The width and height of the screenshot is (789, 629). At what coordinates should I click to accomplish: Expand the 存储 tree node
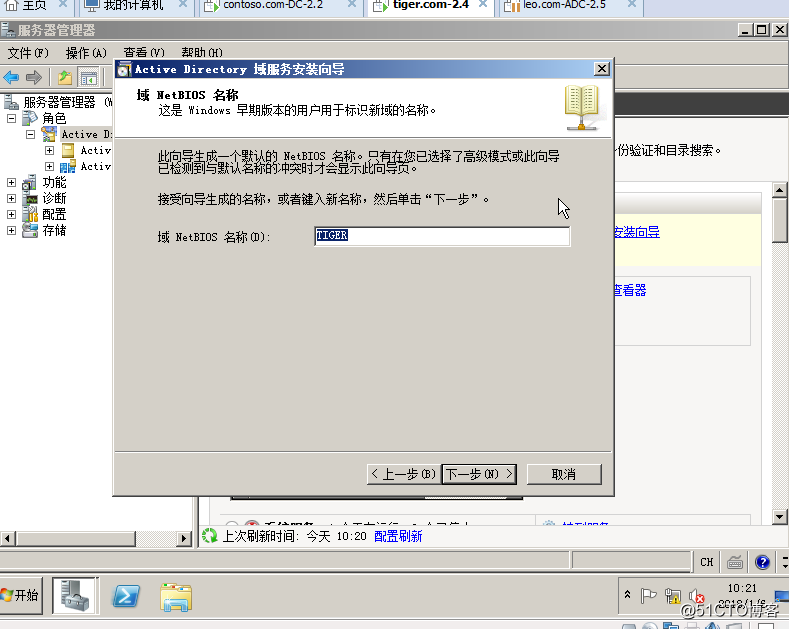pos(12,230)
